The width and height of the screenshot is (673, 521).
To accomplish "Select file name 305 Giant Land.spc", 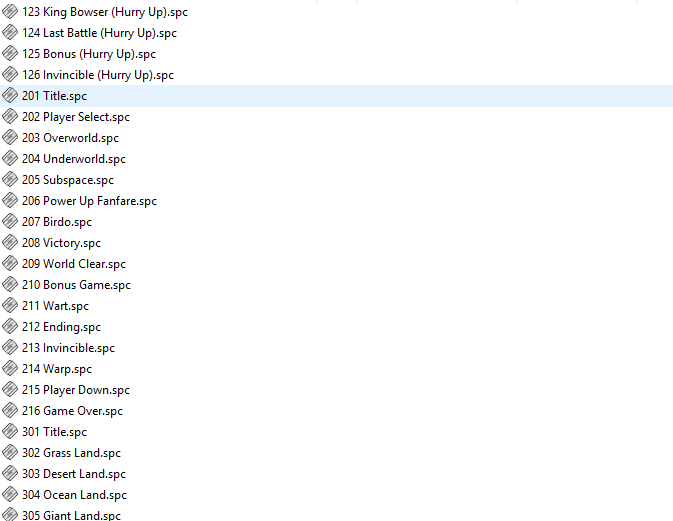I will pyautogui.click(x=71, y=515).
